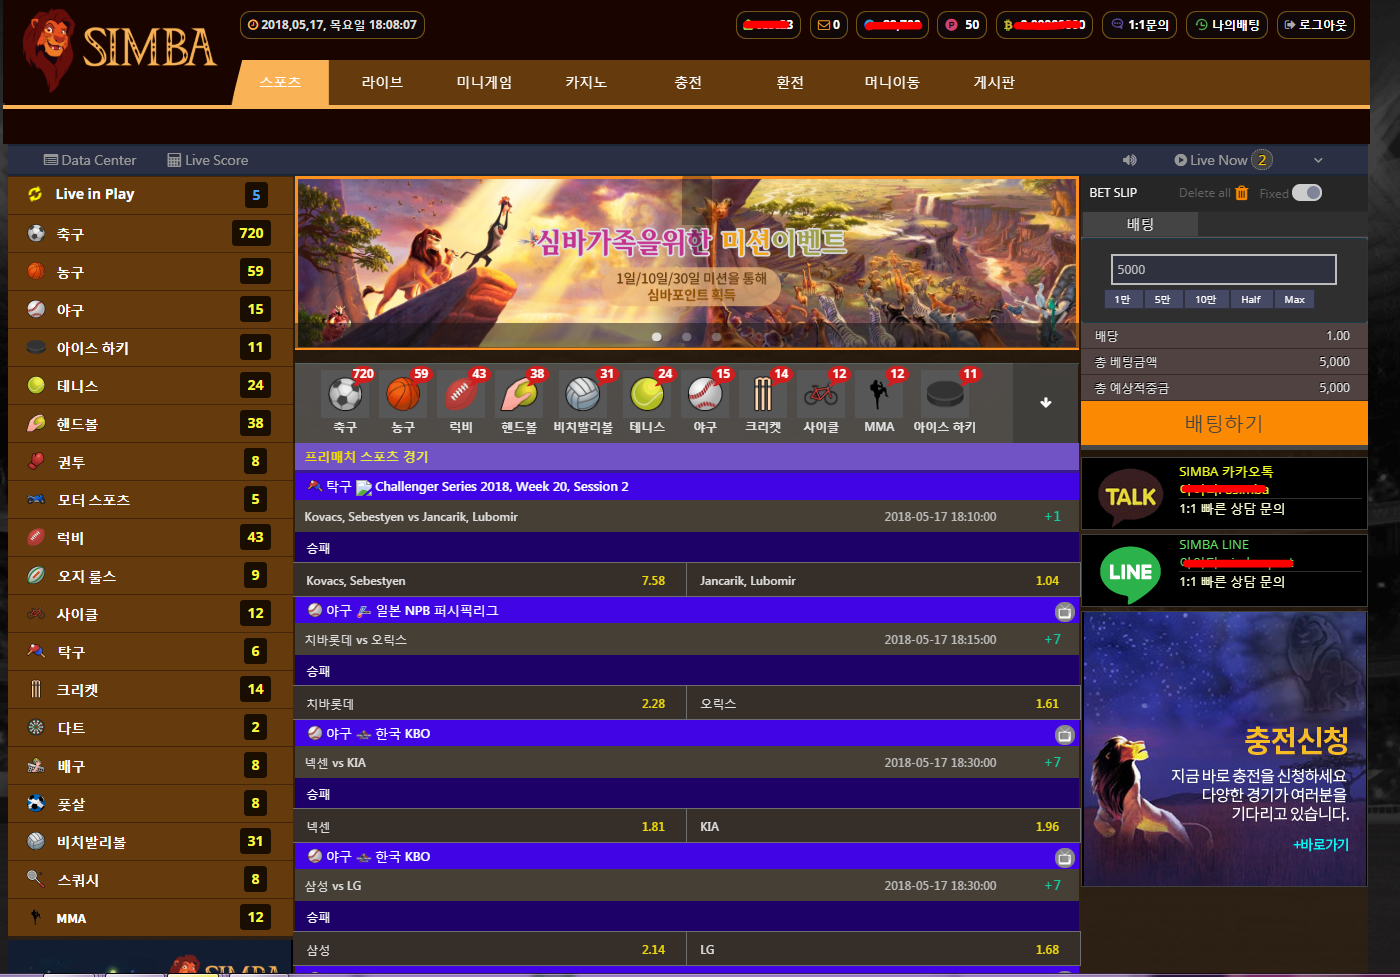The width and height of the screenshot is (1400, 977).
Task: Select the beach volleyball icon in sports strip
Action: pos(583,394)
